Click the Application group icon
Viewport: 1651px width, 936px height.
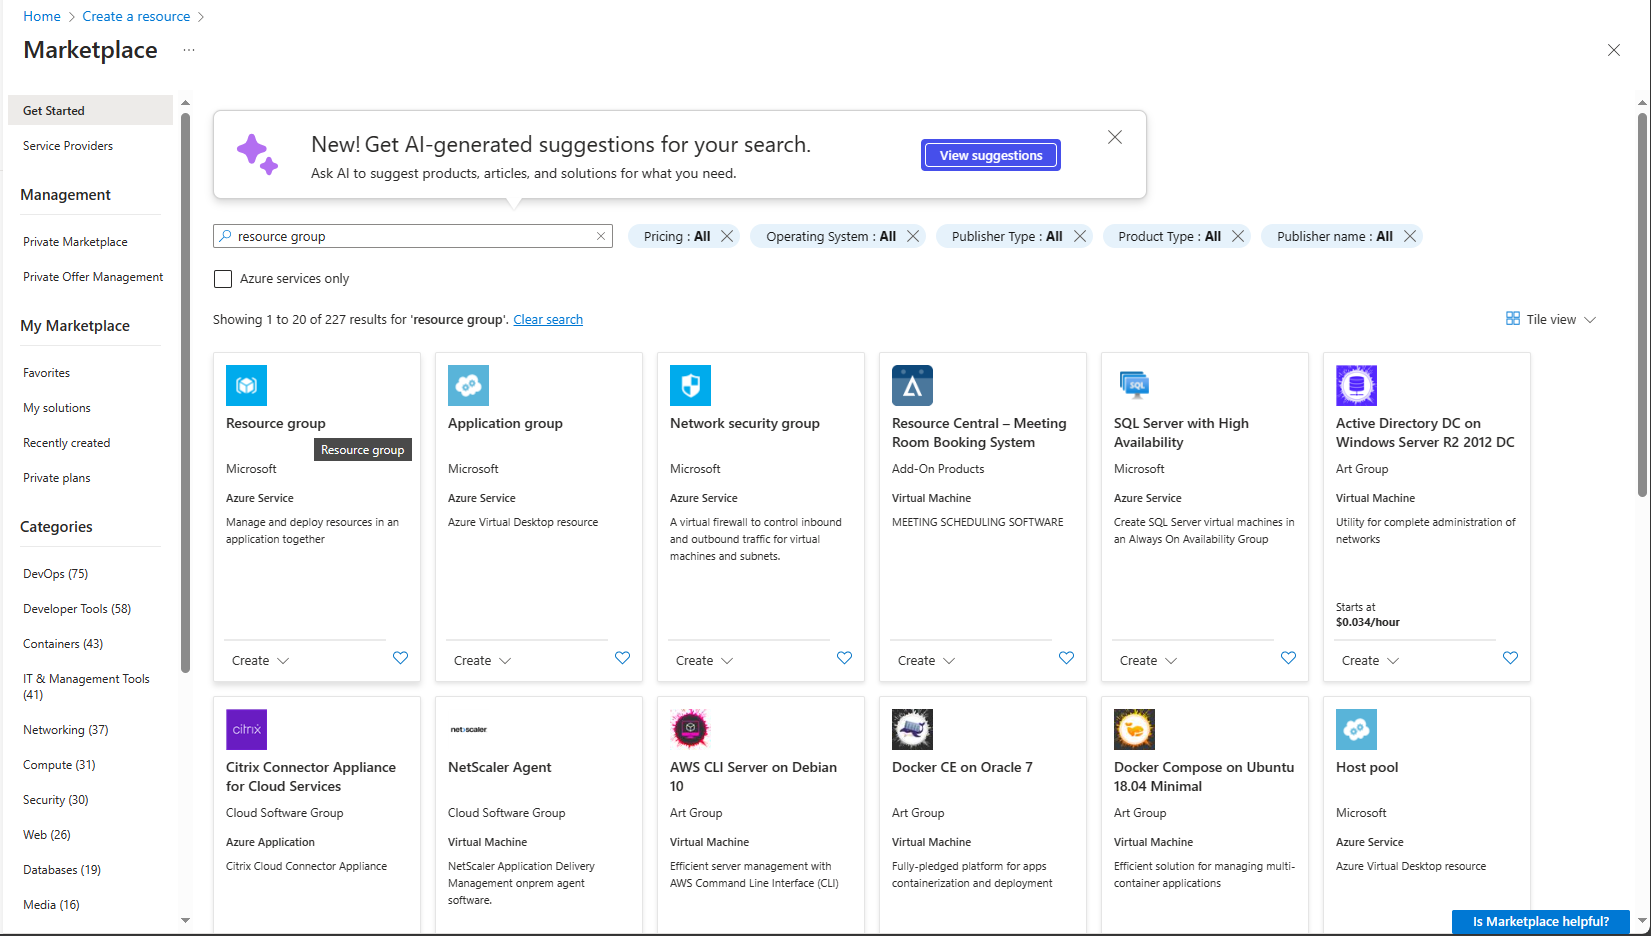point(468,385)
